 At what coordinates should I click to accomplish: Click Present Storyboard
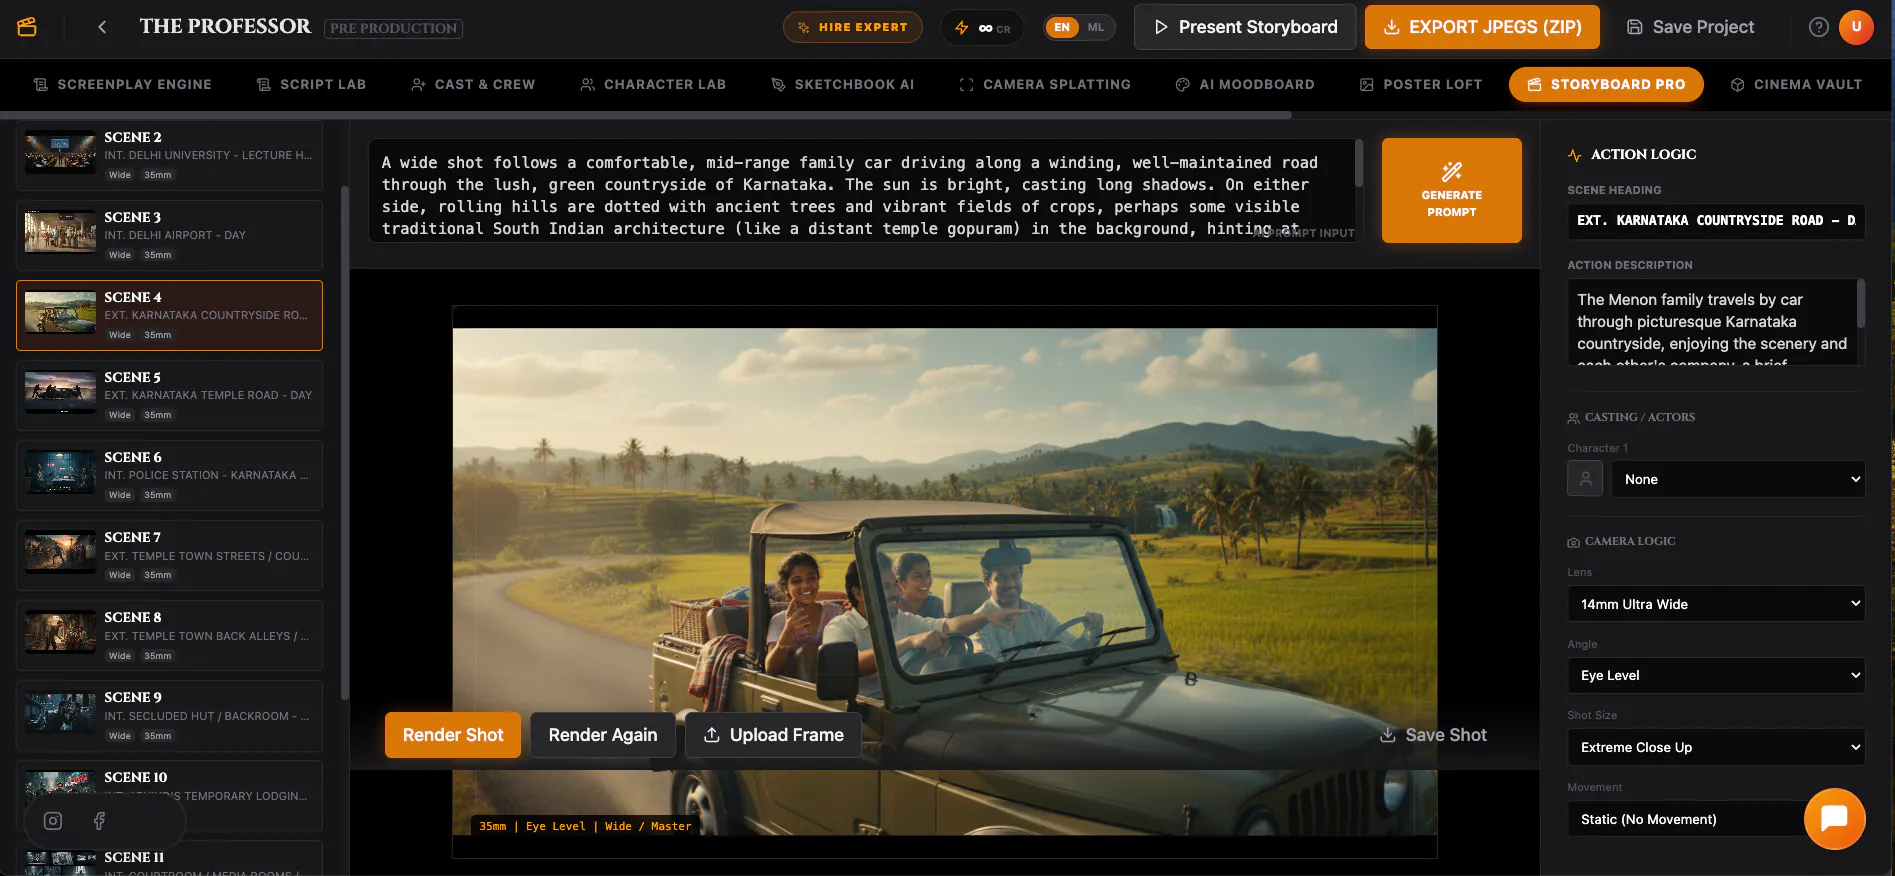[1245, 27]
